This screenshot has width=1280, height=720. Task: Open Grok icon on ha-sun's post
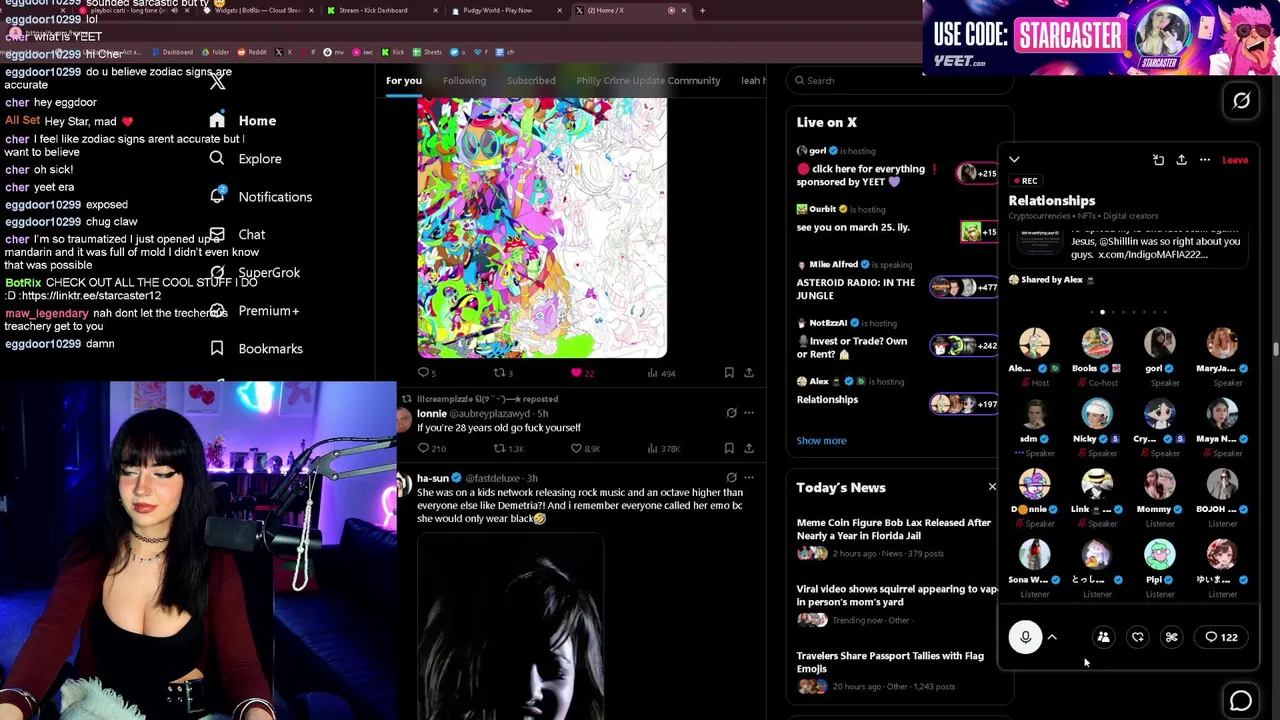click(731, 478)
